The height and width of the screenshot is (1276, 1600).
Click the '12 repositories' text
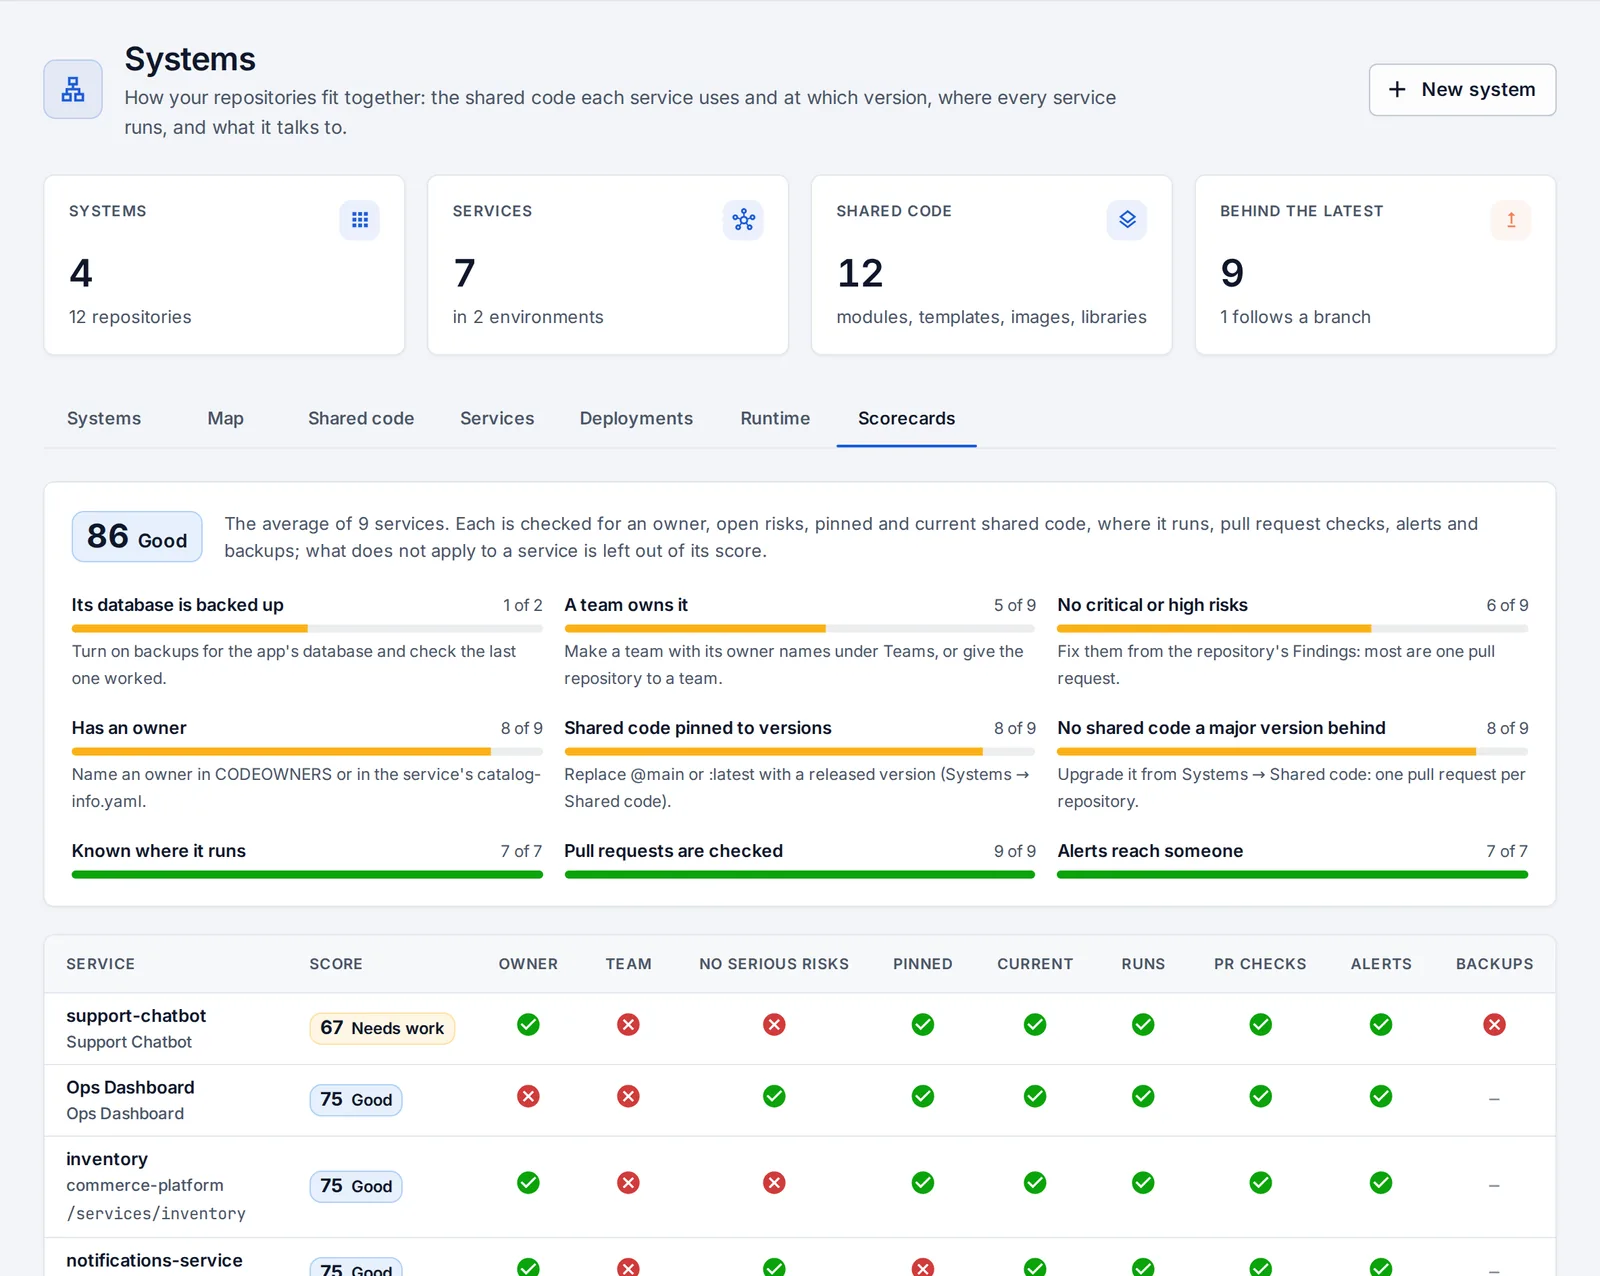tap(130, 317)
